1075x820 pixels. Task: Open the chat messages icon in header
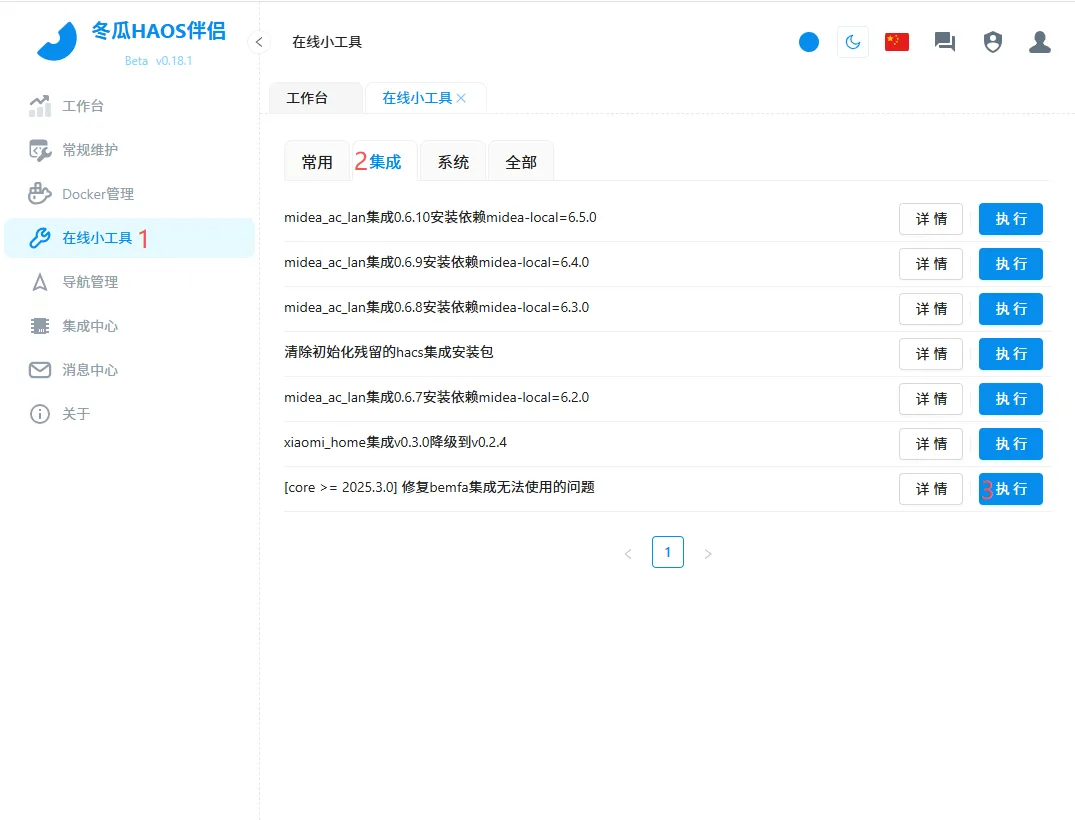(945, 42)
